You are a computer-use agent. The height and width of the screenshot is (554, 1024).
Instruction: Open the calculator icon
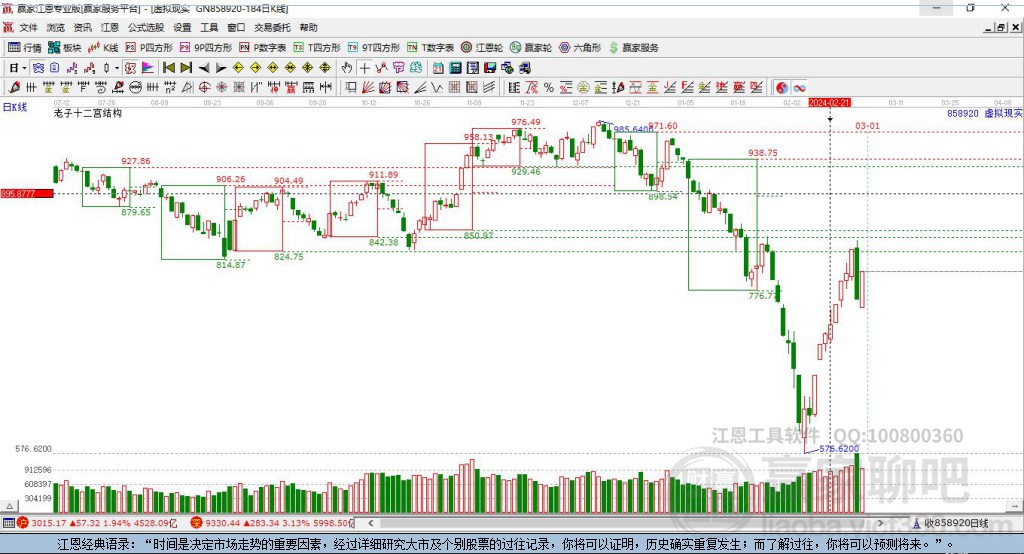(455, 68)
